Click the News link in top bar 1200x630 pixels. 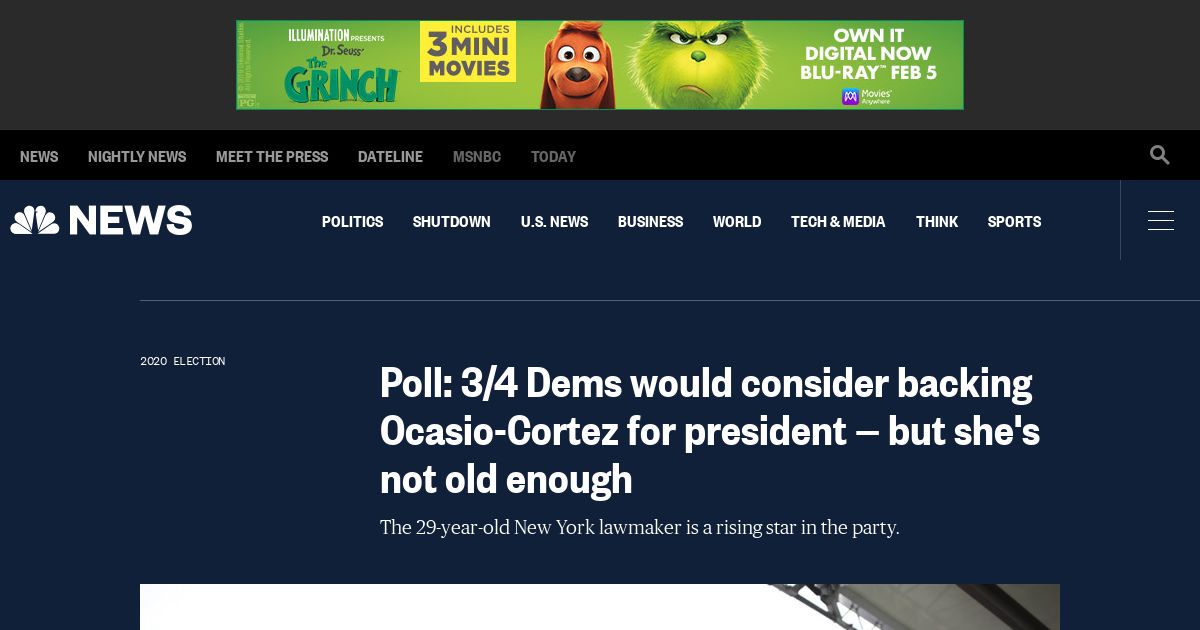(39, 157)
